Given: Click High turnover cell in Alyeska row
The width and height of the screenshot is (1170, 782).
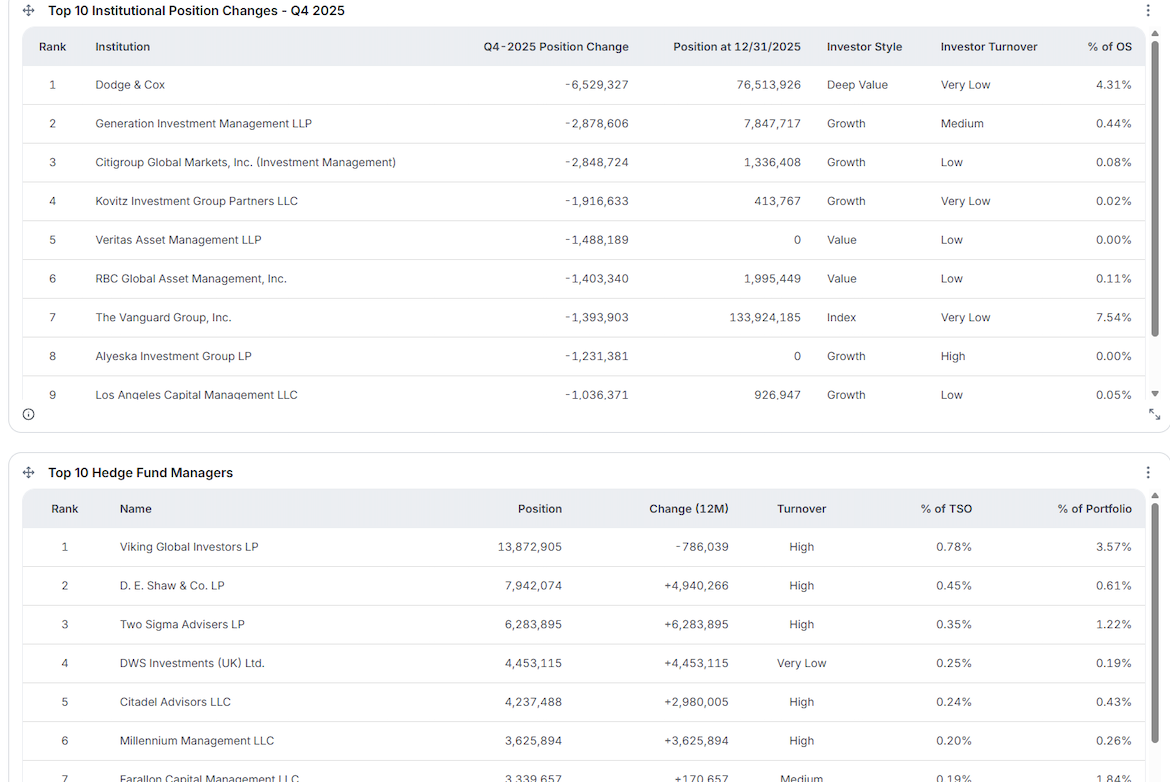Looking at the screenshot, I should (x=953, y=356).
